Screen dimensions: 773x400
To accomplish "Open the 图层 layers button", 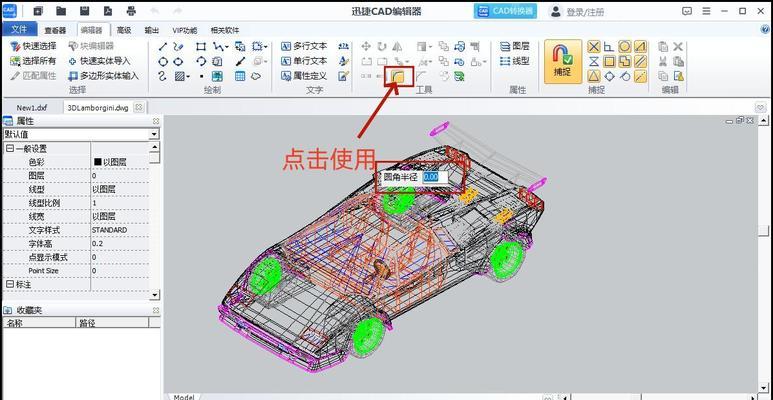I will [x=514, y=46].
